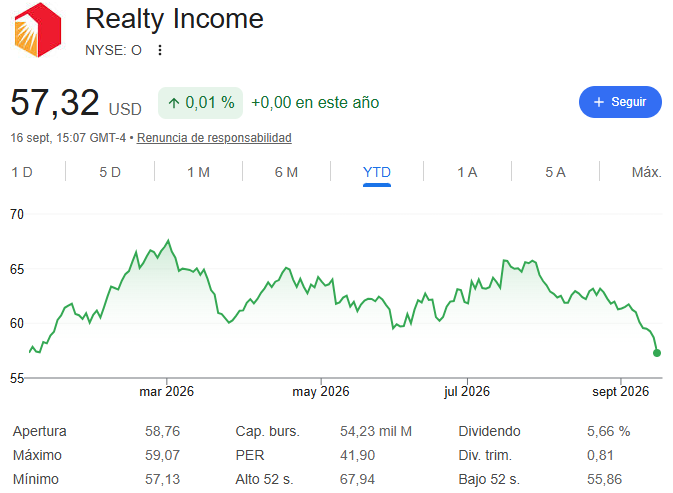Click the PER value 41,90
The width and height of the screenshot is (673, 493).
[358, 455]
